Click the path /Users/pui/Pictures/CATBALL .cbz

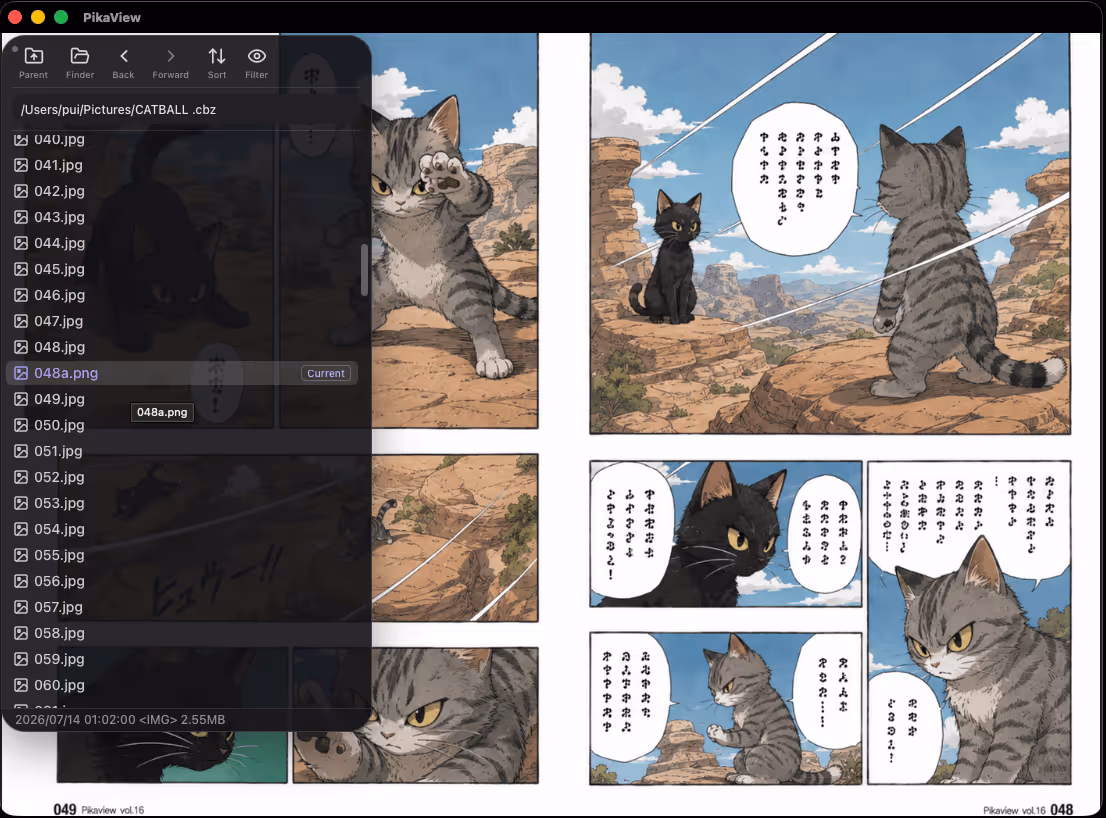[x=118, y=109]
